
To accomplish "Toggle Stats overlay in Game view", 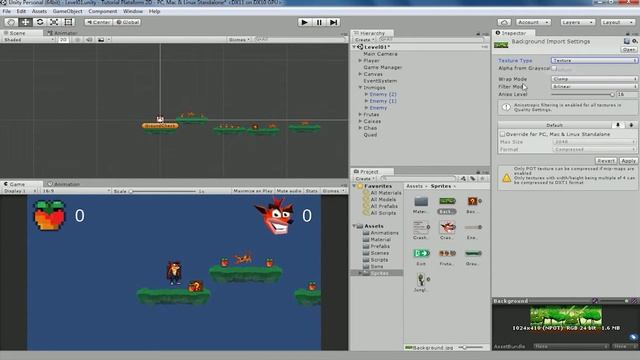I will point(311,191).
